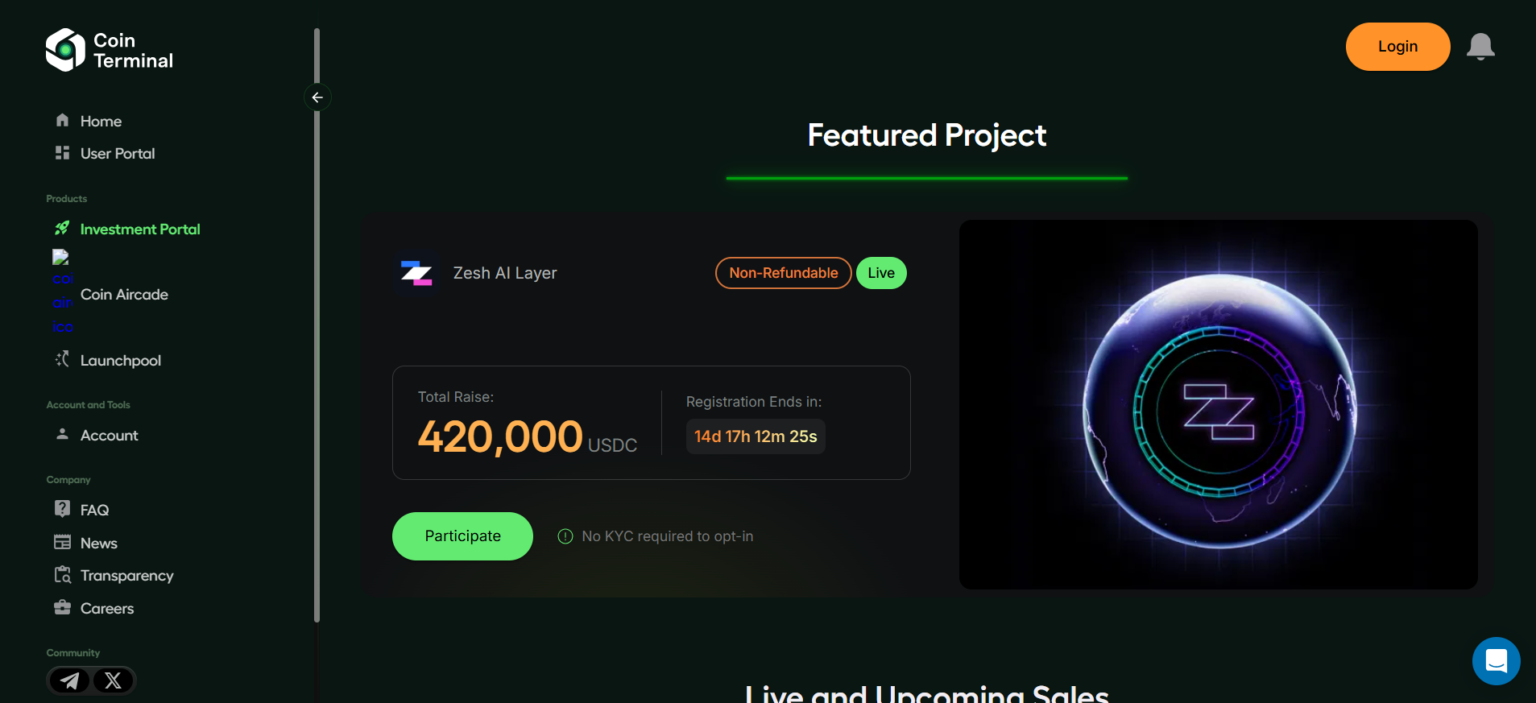1536x703 pixels.
Task: Select the Careers briefcase icon
Action: (x=62, y=608)
